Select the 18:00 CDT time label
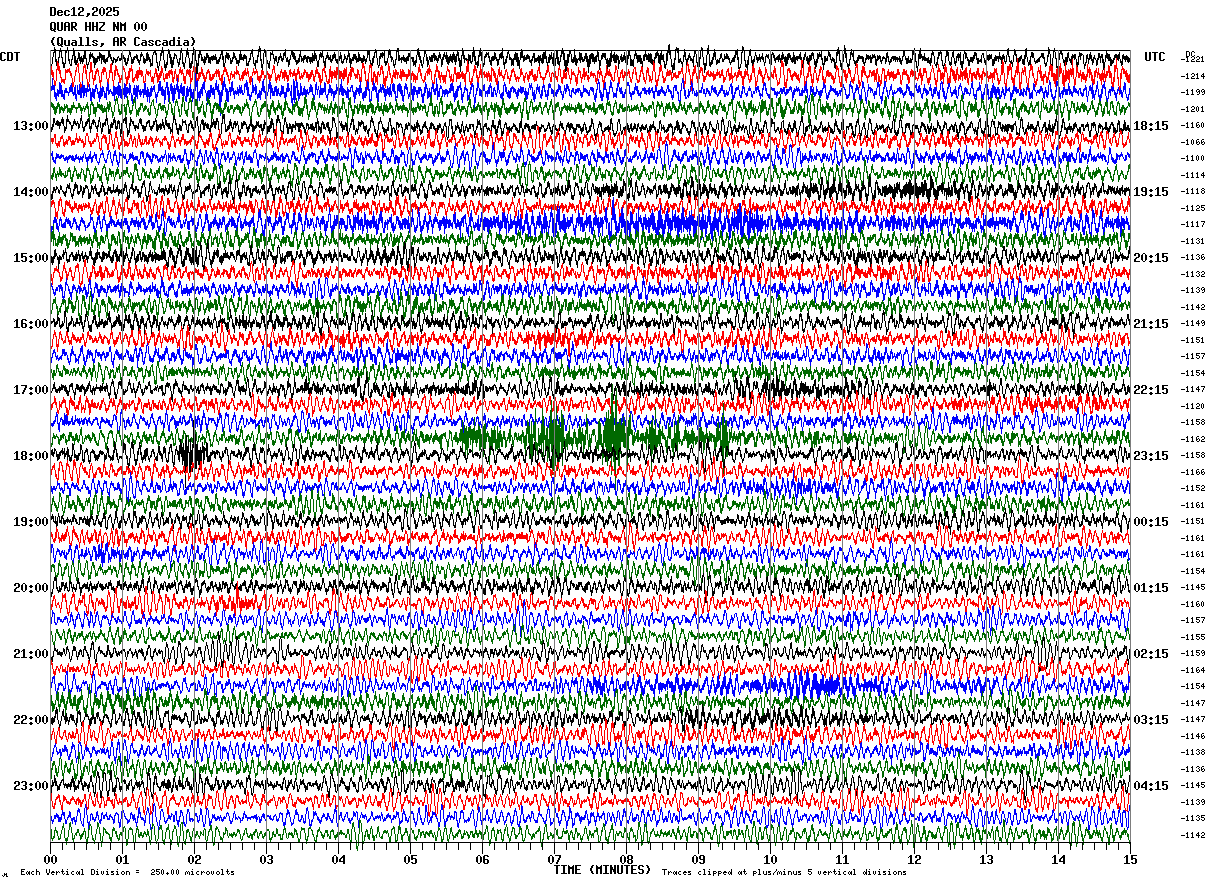 [x=30, y=456]
